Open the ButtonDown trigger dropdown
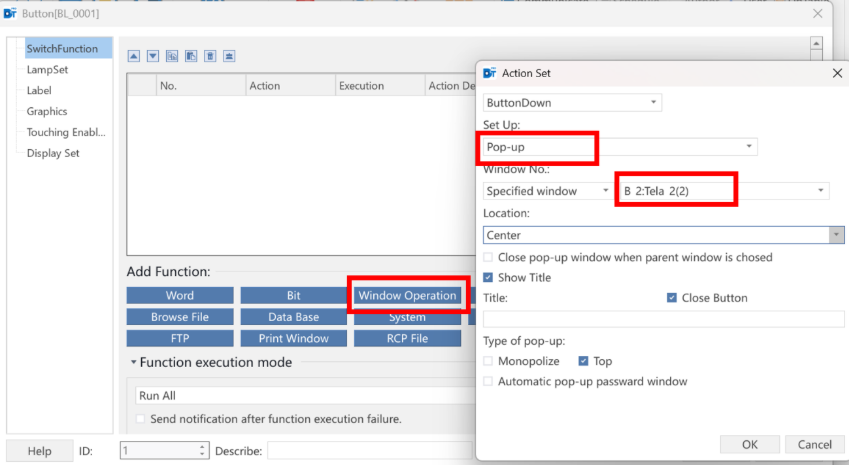This screenshot has width=849, height=465. [572, 102]
